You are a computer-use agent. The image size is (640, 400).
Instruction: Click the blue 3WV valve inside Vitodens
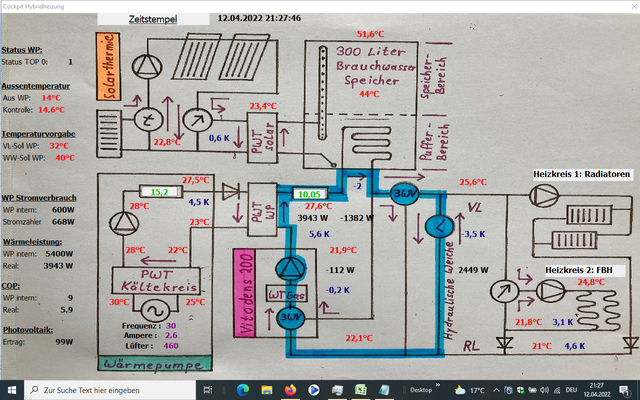click(x=290, y=318)
